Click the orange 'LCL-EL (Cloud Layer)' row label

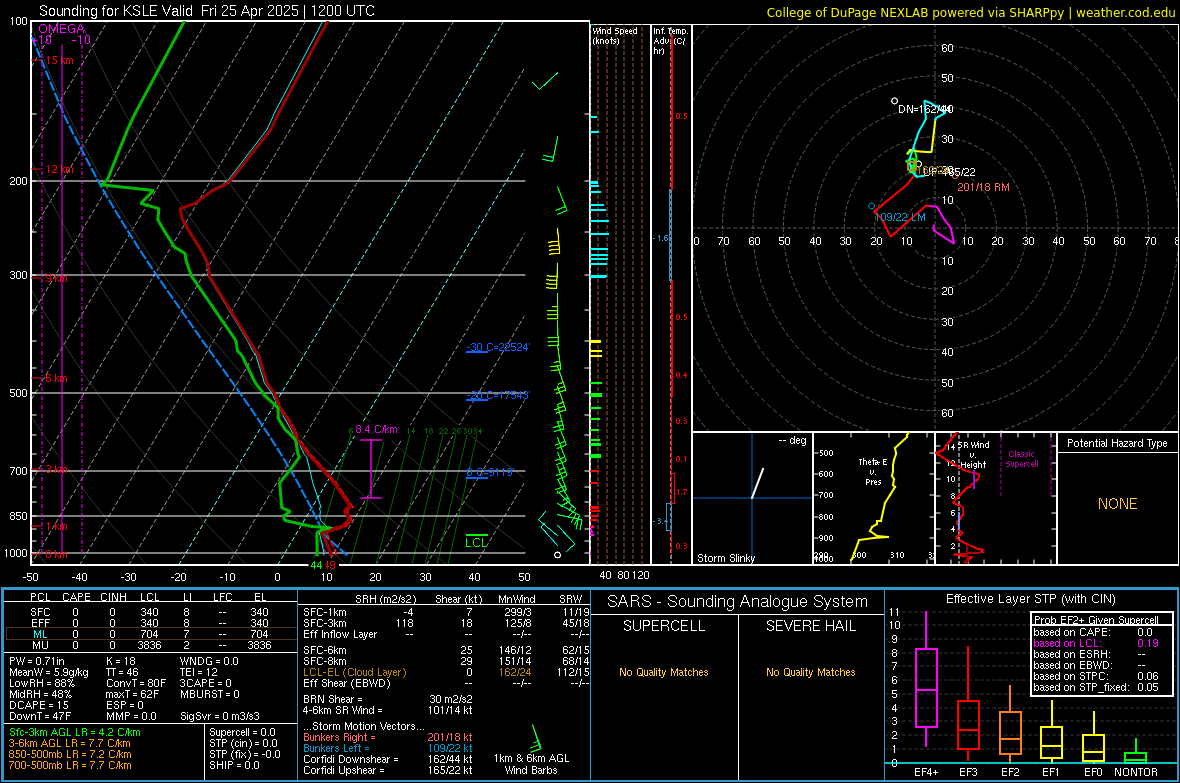coord(354,672)
